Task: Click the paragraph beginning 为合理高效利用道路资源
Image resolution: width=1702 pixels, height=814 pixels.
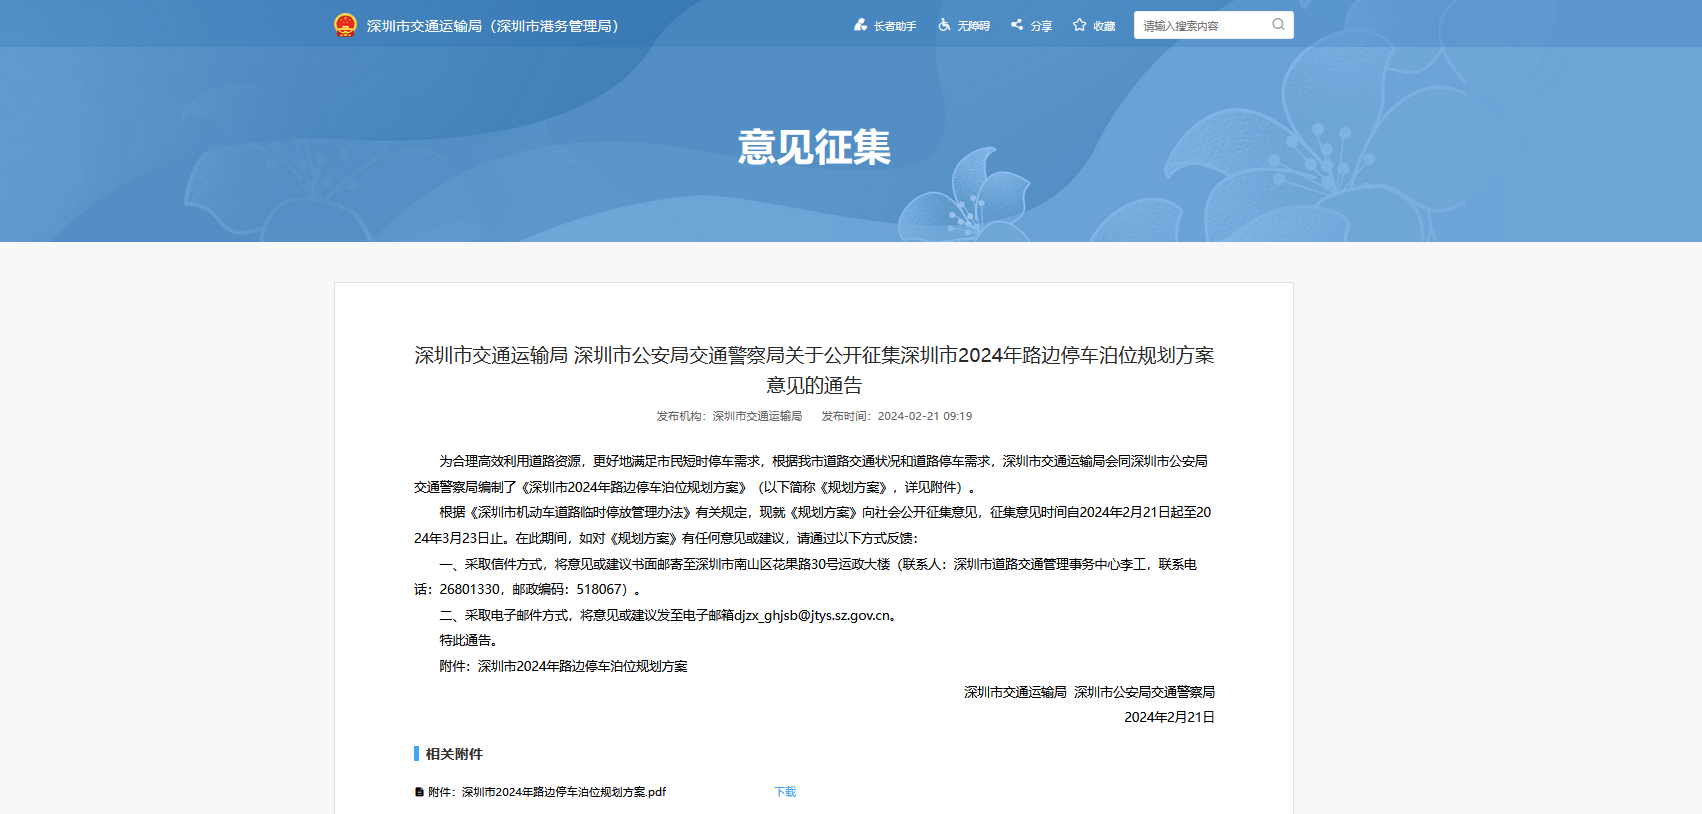Action: [812, 474]
